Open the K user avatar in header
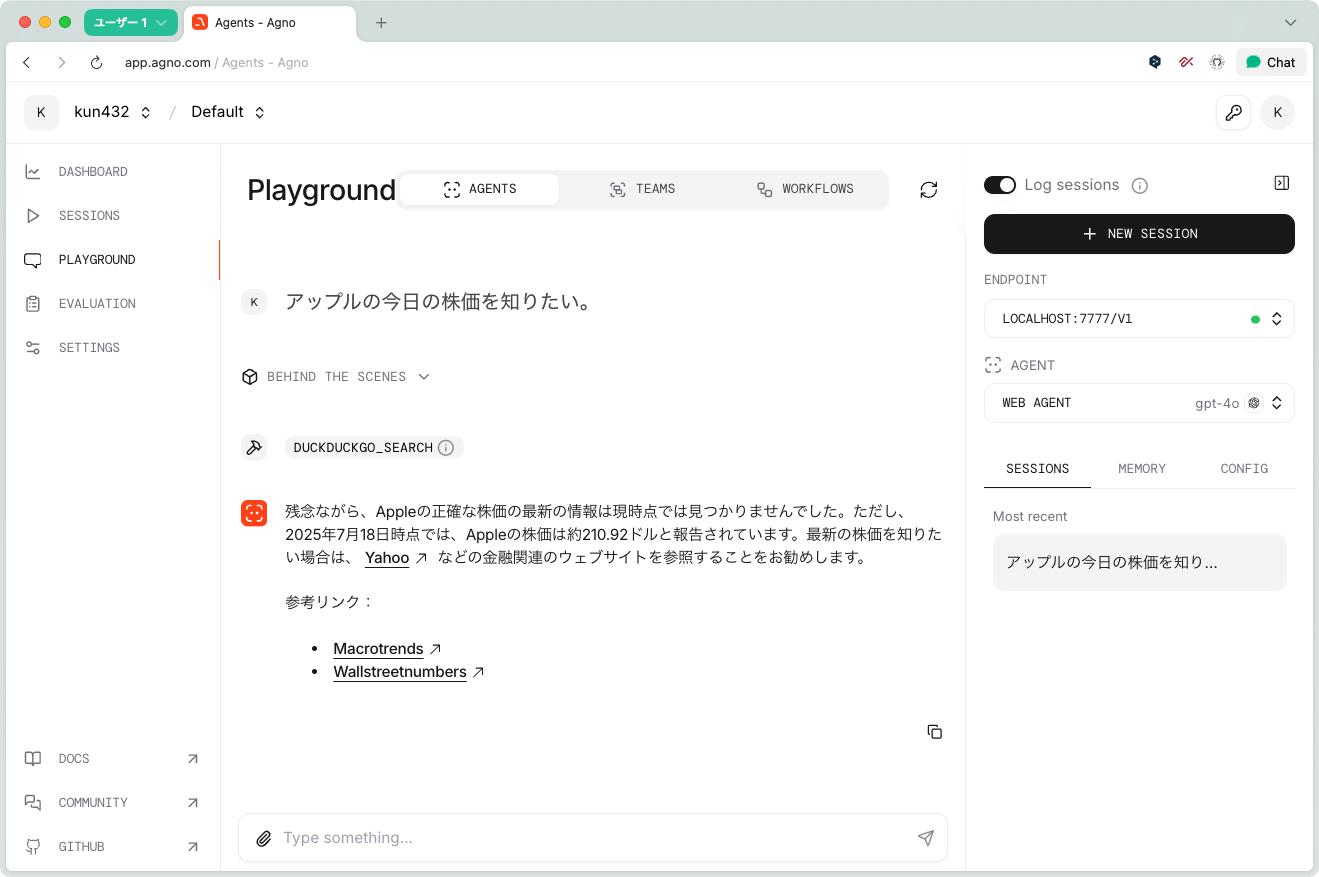 click(x=1277, y=112)
